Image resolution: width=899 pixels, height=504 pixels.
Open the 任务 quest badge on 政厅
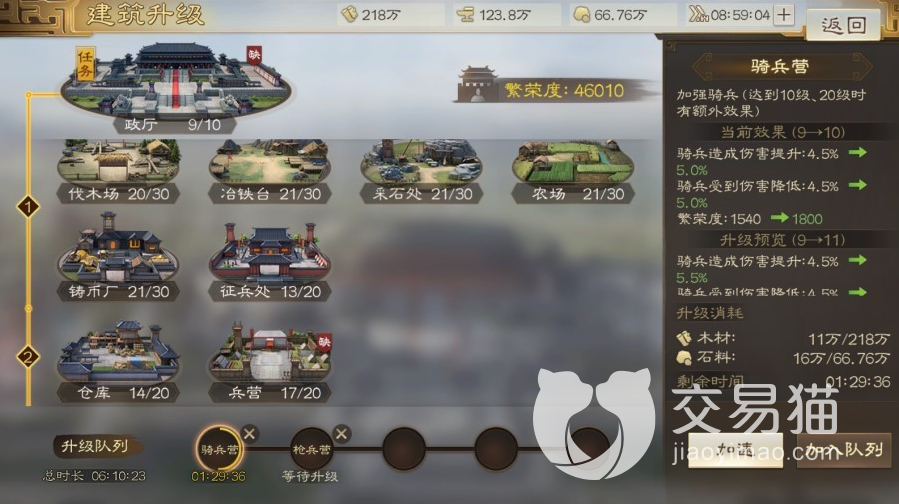[x=85, y=64]
